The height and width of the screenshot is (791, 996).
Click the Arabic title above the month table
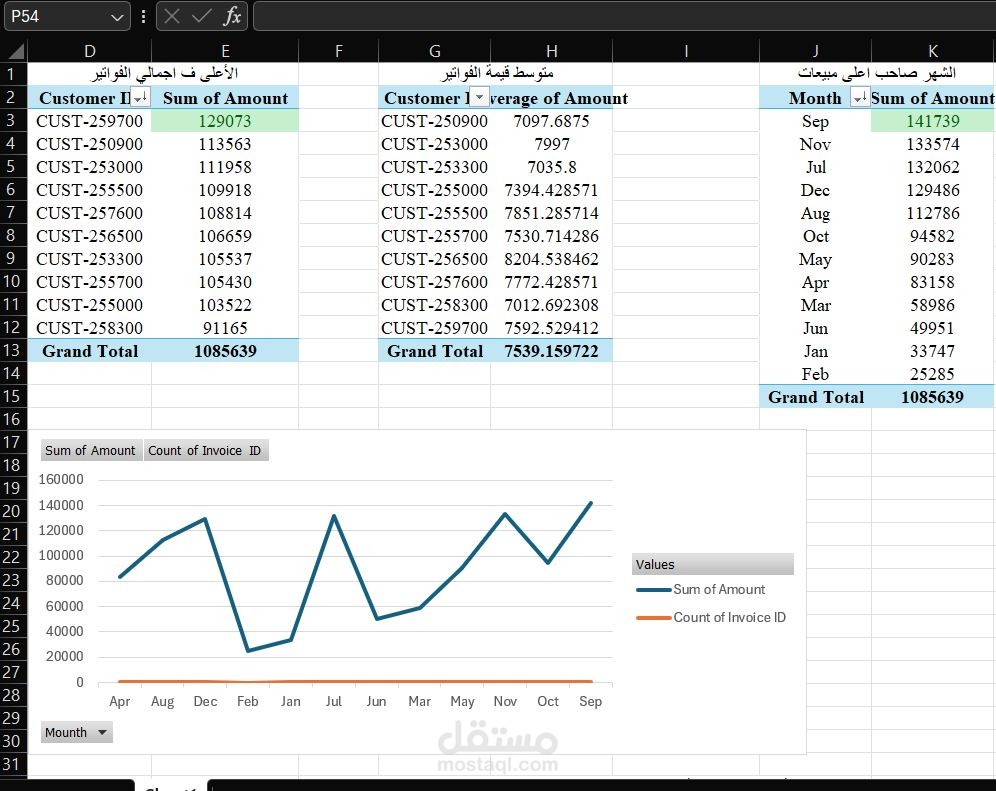tap(877, 73)
